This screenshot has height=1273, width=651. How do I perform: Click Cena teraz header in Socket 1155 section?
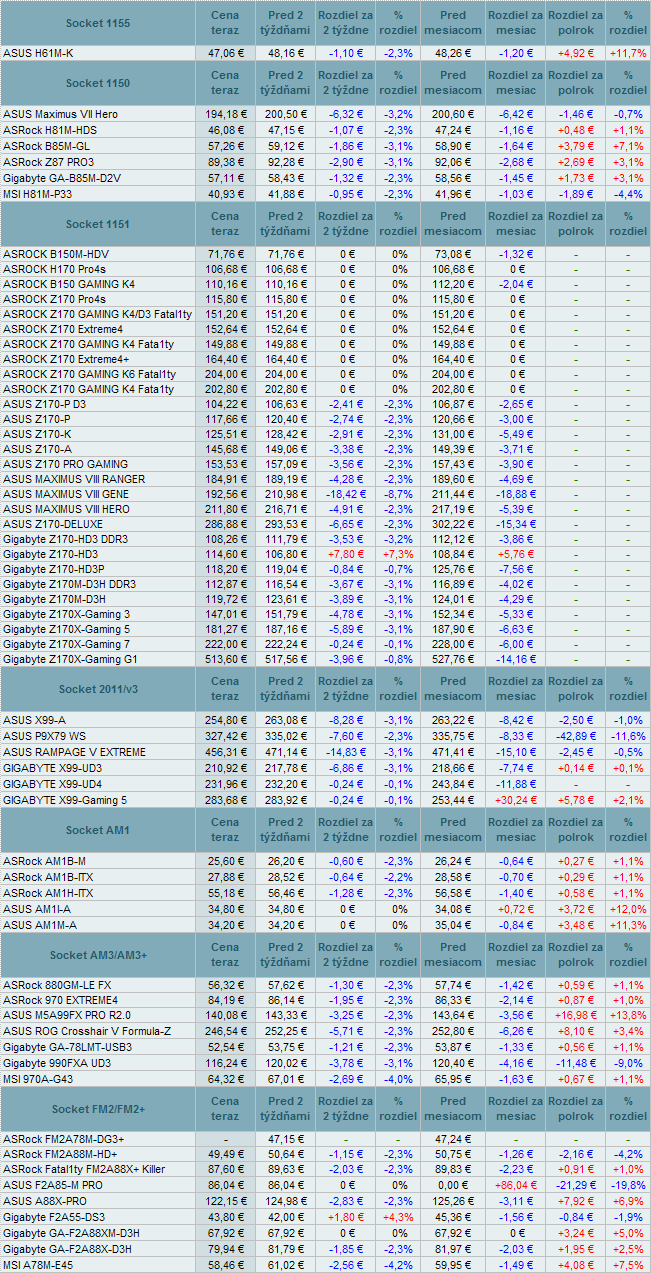(225, 23)
